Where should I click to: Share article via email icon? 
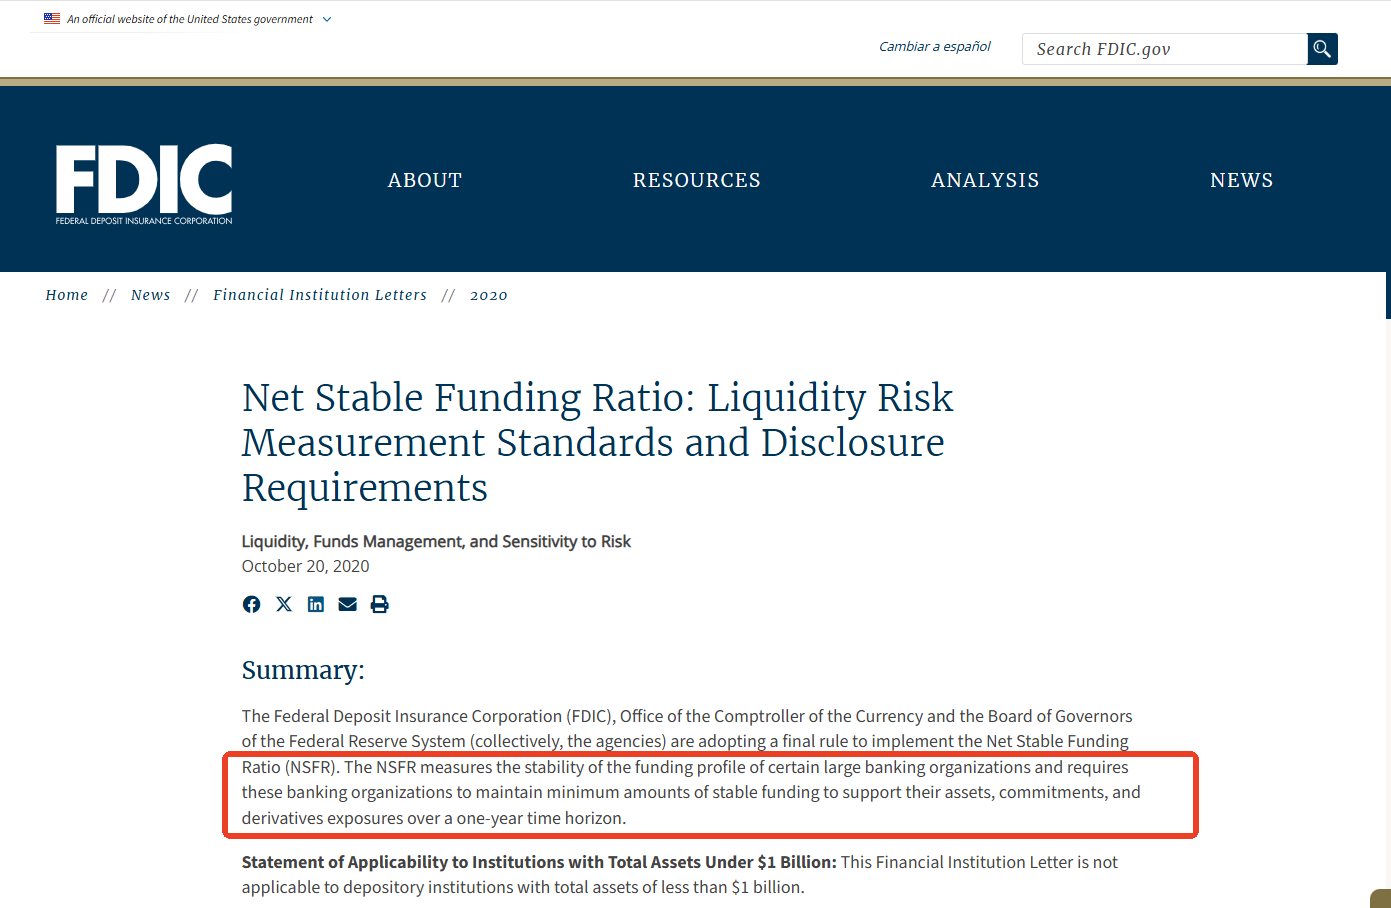pyautogui.click(x=347, y=604)
